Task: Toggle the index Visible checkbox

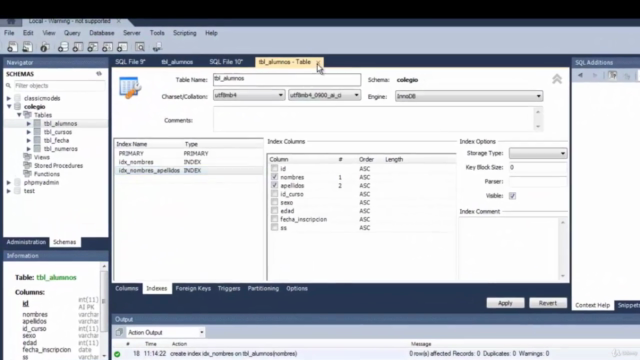Action: (x=512, y=196)
